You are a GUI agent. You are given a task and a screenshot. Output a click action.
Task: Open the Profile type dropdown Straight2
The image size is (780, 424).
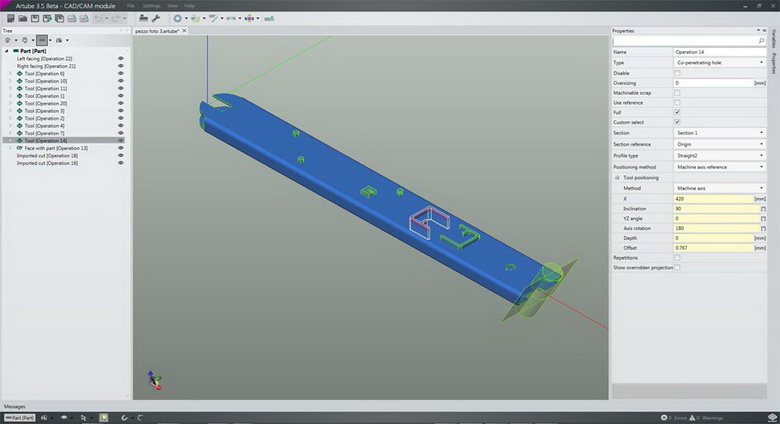(x=720, y=156)
